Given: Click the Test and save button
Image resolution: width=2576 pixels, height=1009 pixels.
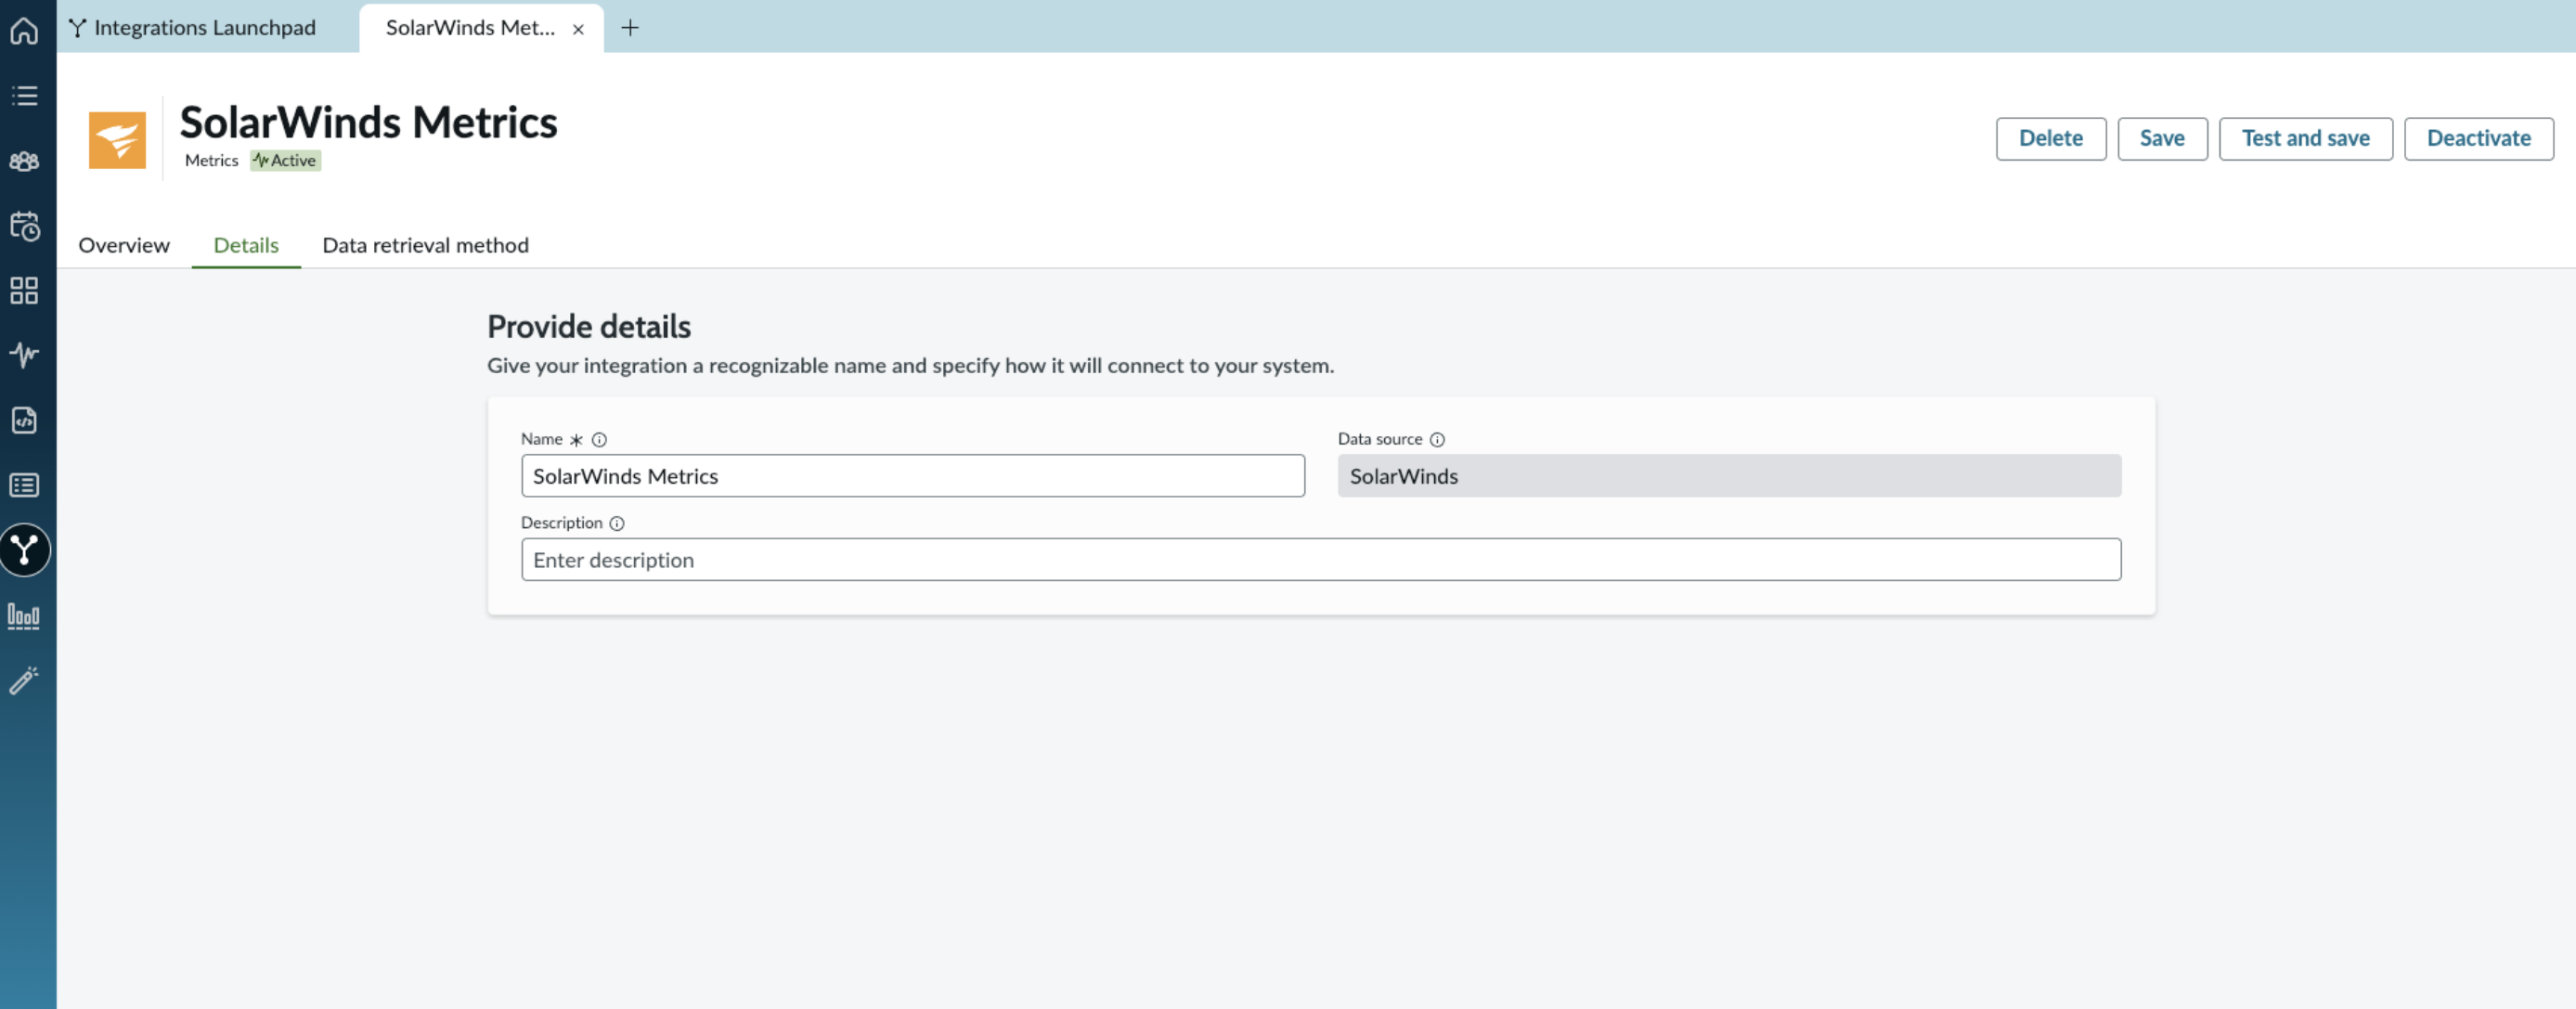Looking at the screenshot, I should point(2306,138).
